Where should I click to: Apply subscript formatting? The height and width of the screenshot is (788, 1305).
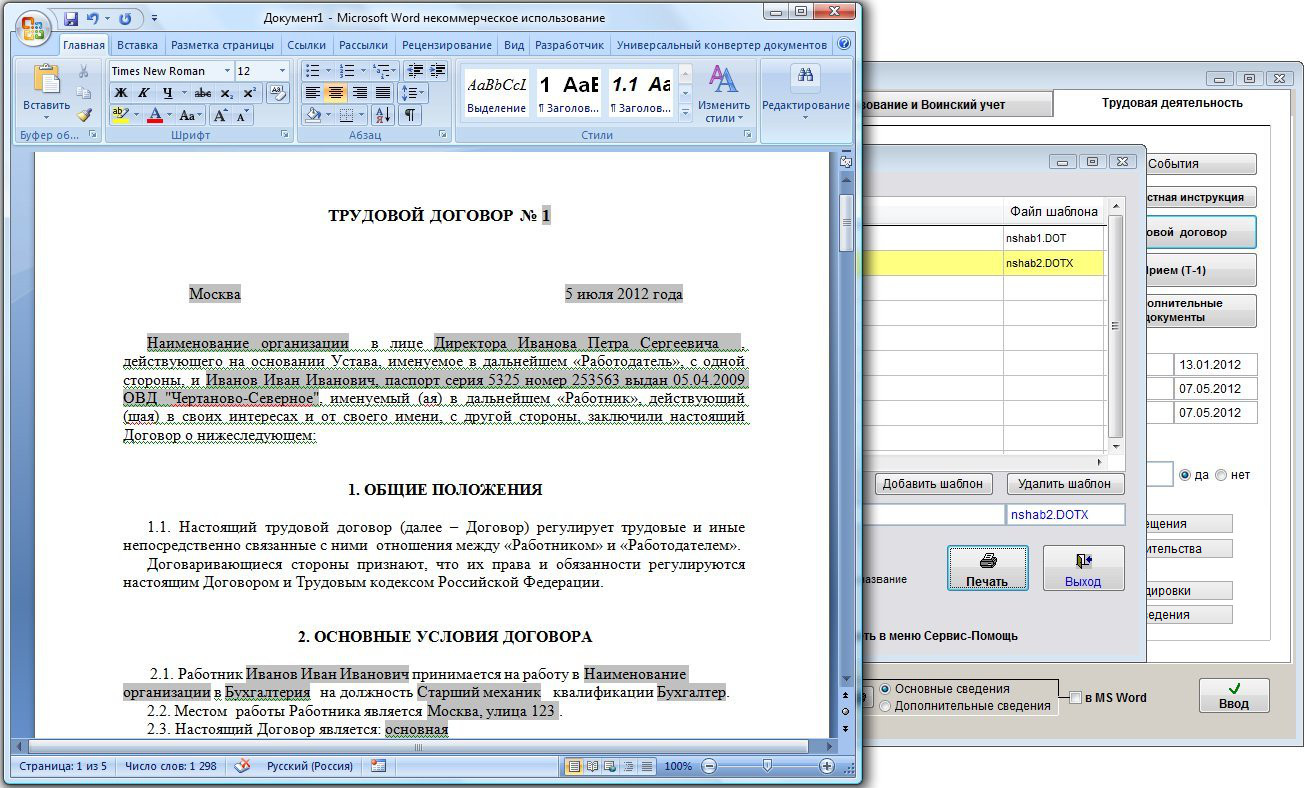pos(227,93)
